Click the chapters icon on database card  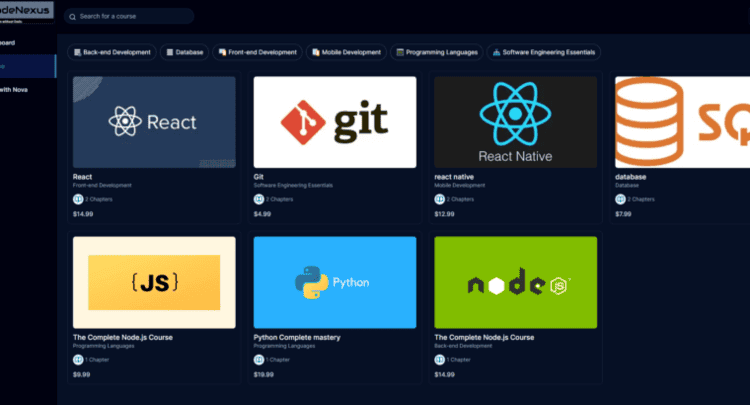pos(620,199)
